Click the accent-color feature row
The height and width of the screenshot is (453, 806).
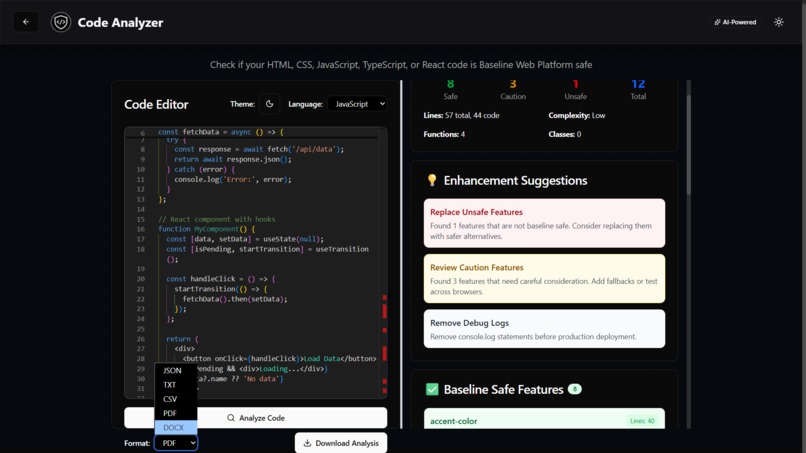(544, 419)
